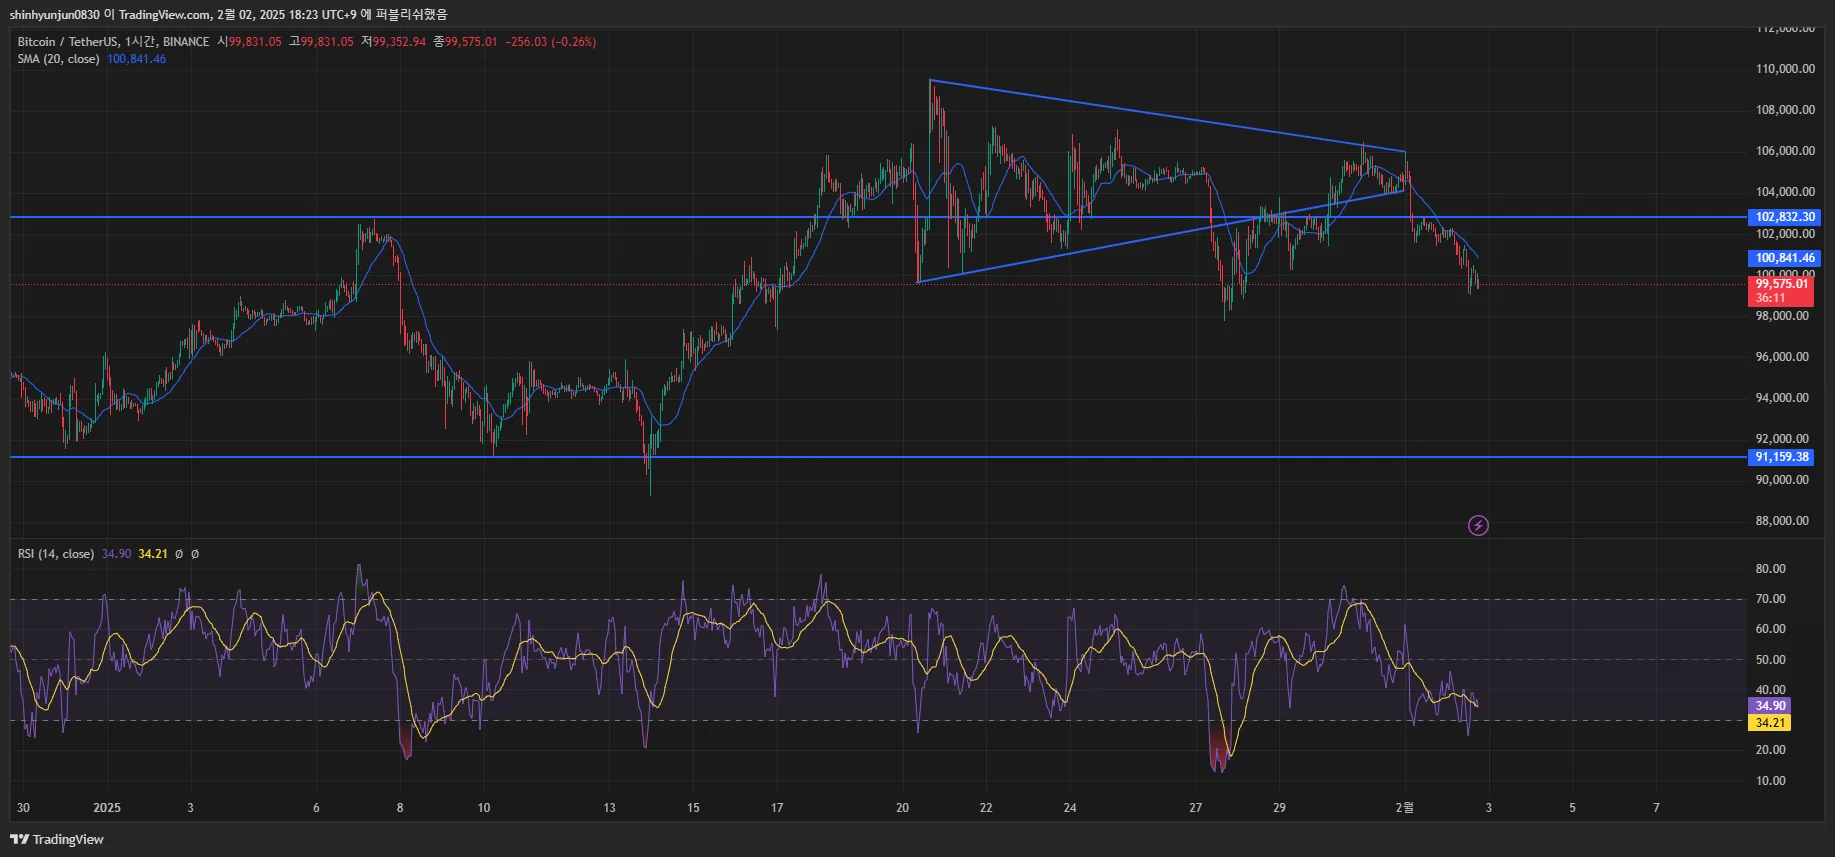The width and height of the screenshot is (1835, 857).
Task: Click the purple RSI value tag 34.90
Action: click(x=1769, y=706)
